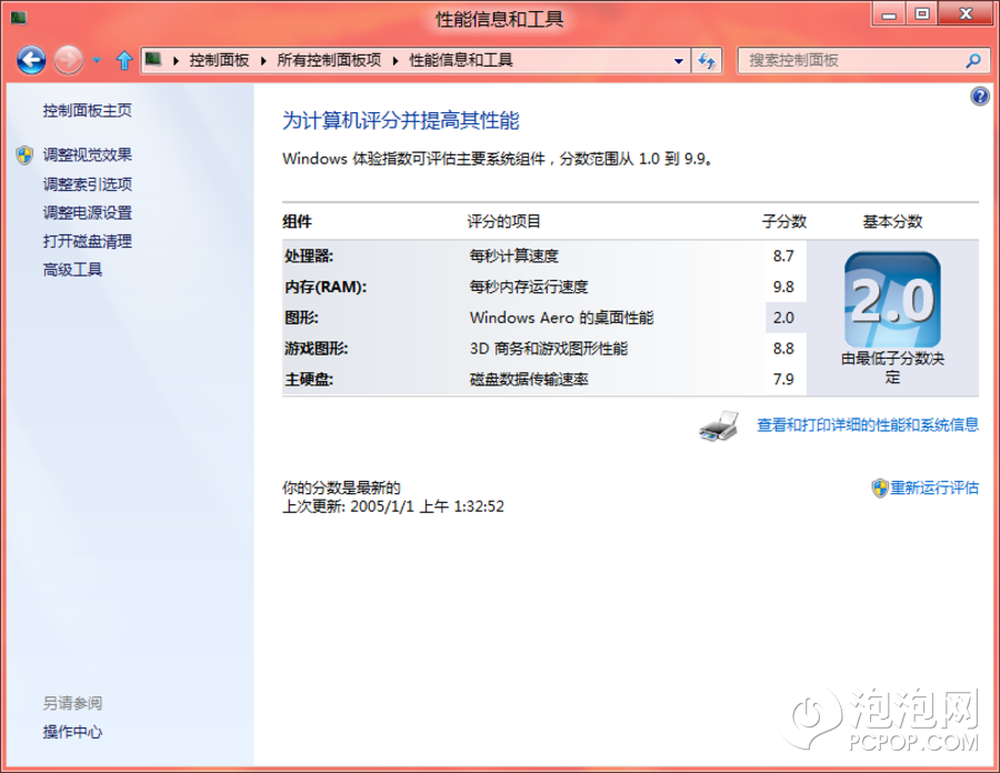The width and height of the screenshot is (1000, 773).
Task: Click graphics subscore 2.0 cell
Action: pos(785,318)
